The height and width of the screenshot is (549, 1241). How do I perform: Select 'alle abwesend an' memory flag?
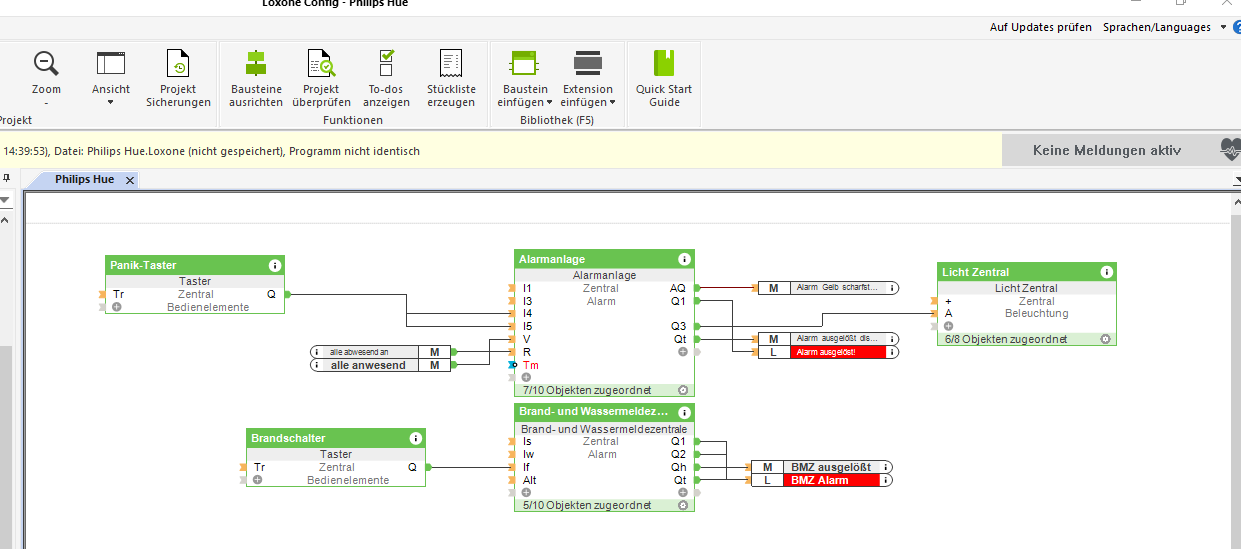tap(380, 352)
